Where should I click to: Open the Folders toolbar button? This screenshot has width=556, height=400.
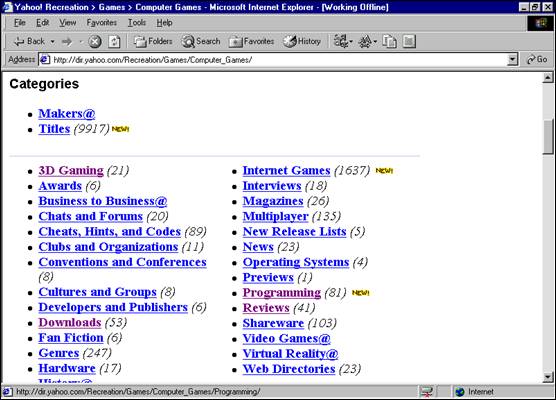coord(153,41)
